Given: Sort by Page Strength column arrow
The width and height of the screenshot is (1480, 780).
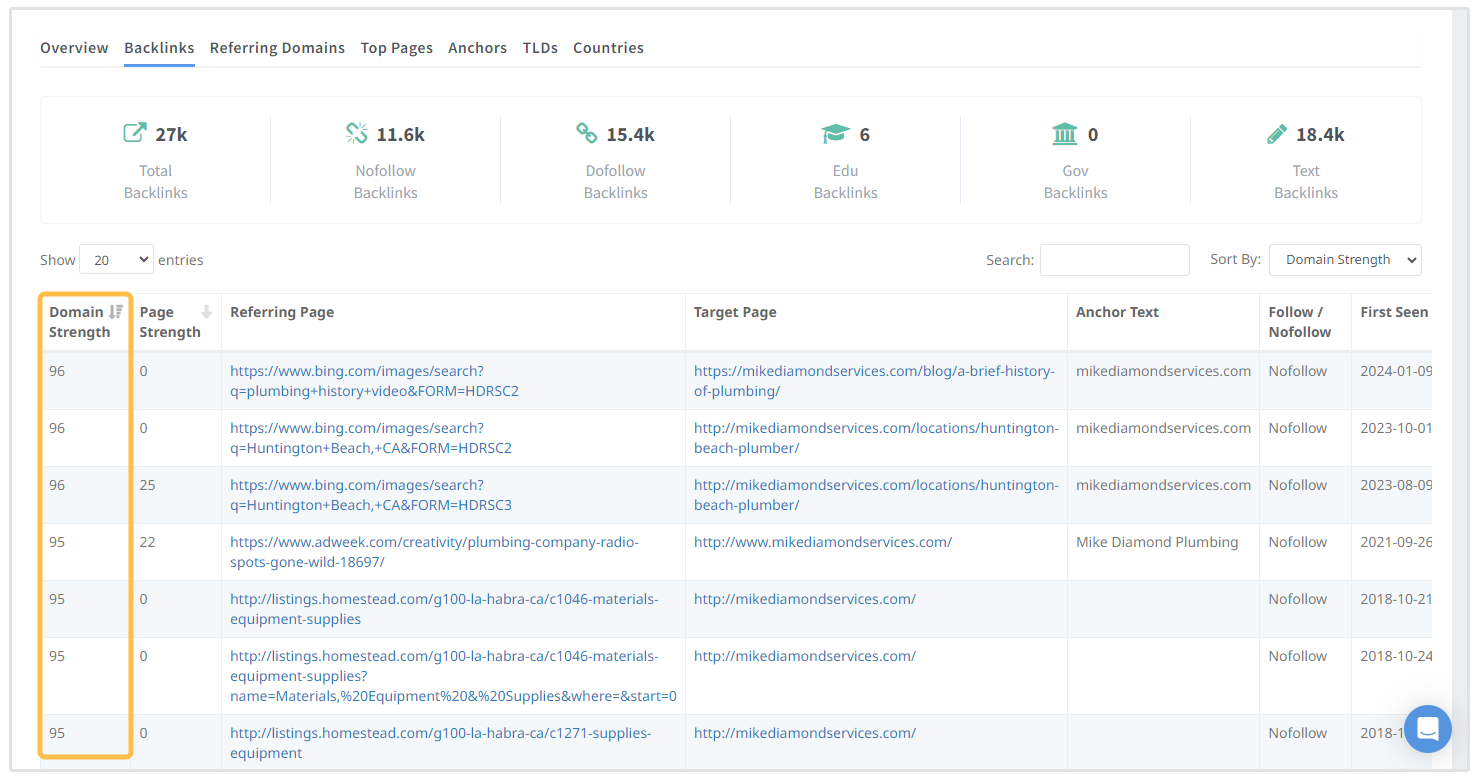Looking at the screenshot, I should click(x=207, y=312).
